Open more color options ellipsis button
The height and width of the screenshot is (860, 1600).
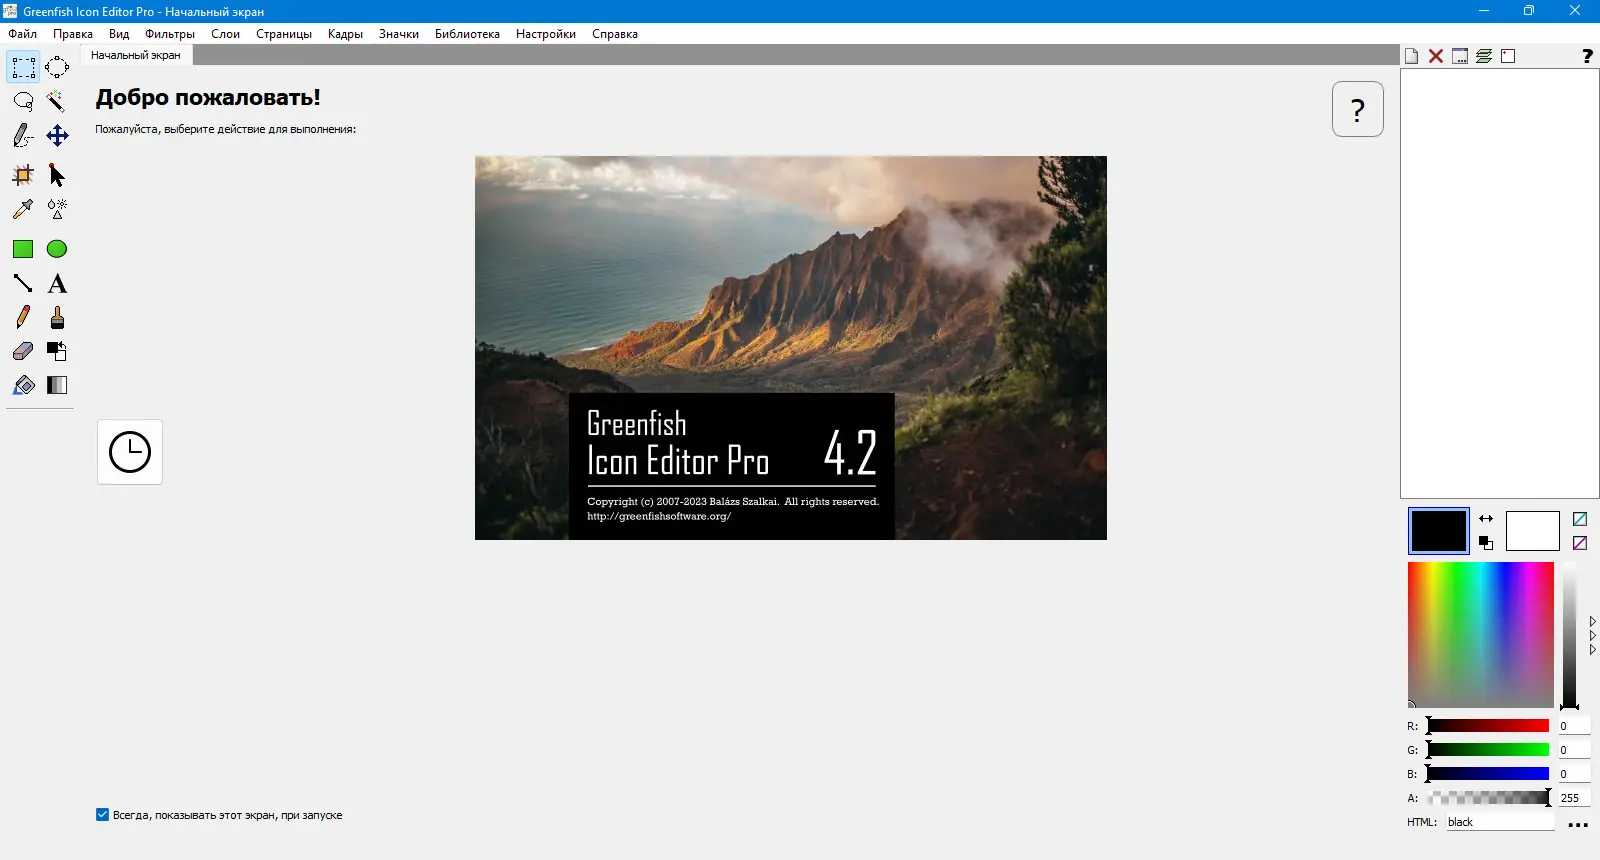1578,825
